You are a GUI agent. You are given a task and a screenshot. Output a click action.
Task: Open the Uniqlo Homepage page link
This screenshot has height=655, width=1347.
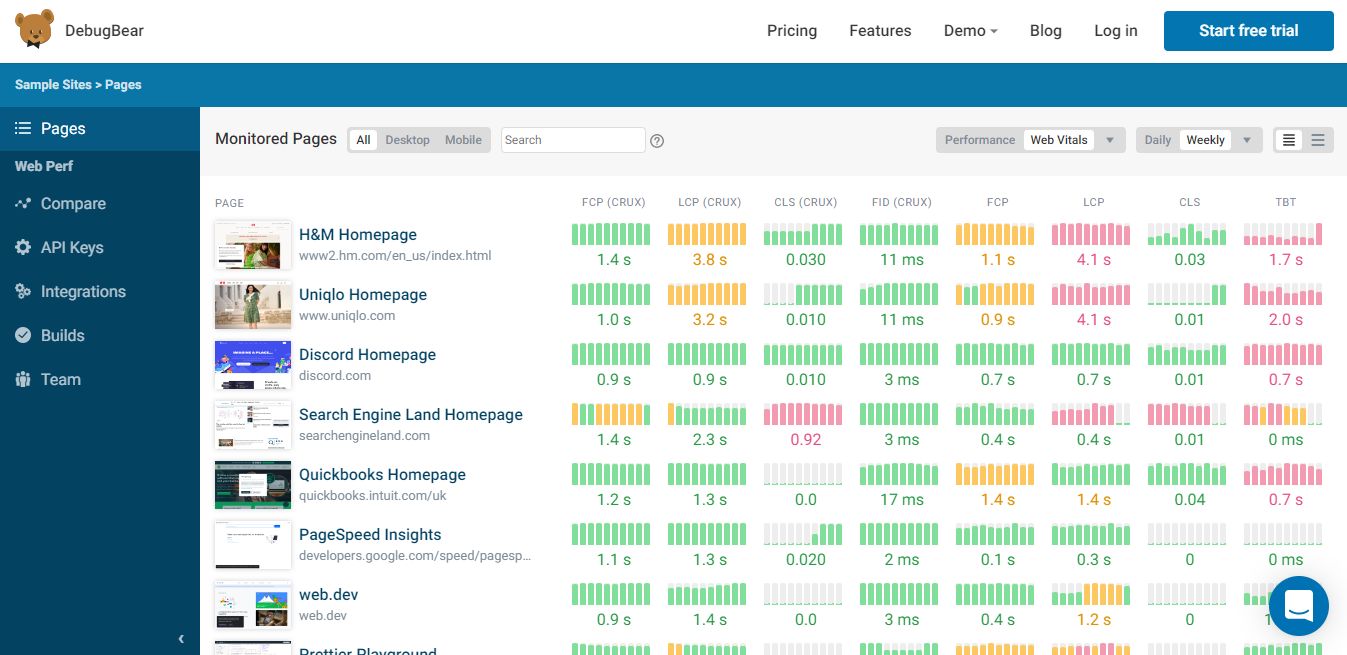pos(363,295)
